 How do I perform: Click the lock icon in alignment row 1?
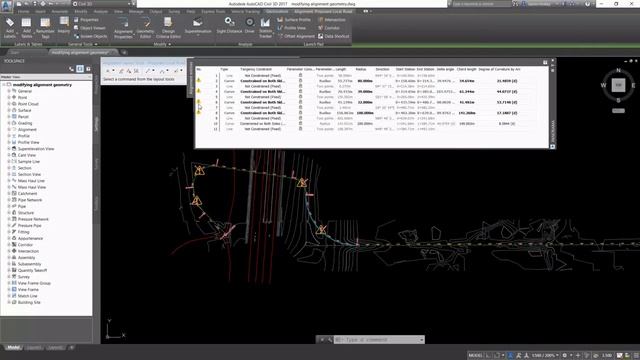click(300, 76)
